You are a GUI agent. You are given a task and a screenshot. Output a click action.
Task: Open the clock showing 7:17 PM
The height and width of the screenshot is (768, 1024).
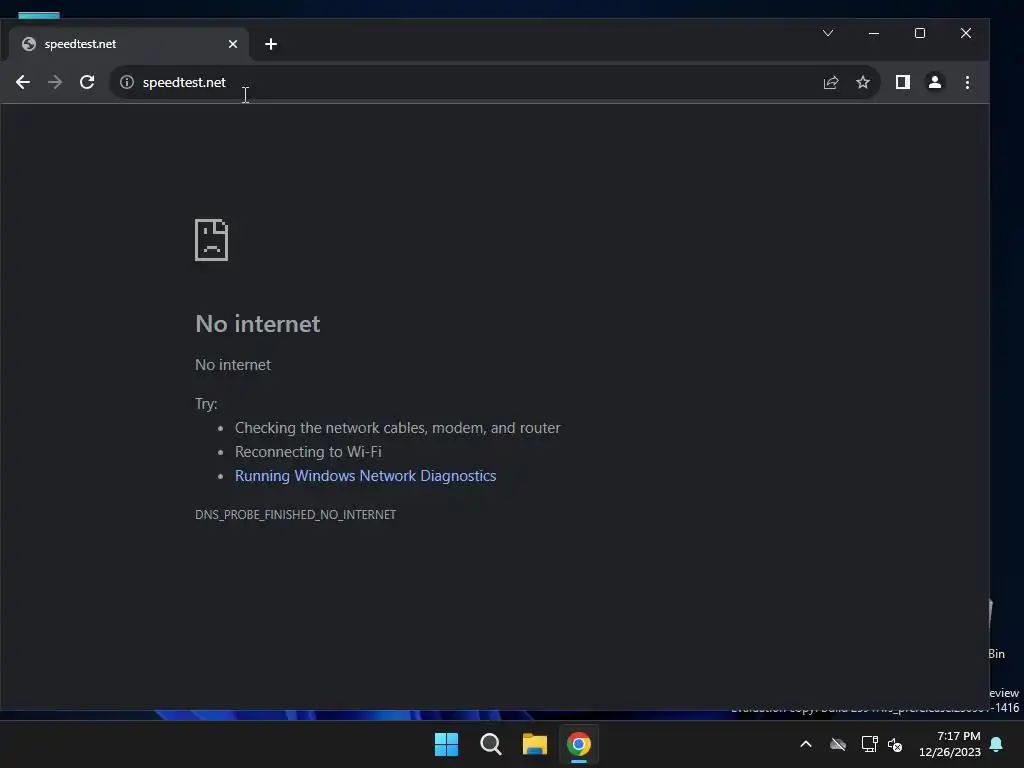click(950, 744)
